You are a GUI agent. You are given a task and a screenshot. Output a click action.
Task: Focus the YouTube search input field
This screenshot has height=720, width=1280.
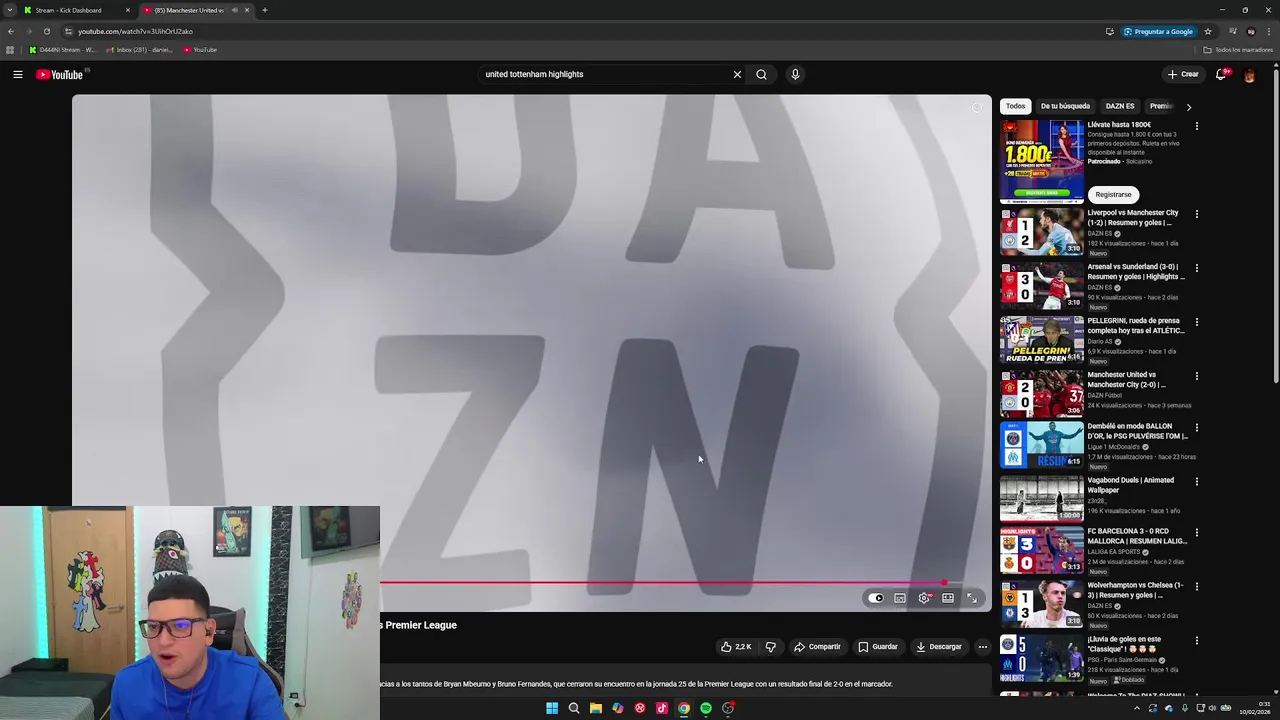pyautogui.click(x=605, y=74)
